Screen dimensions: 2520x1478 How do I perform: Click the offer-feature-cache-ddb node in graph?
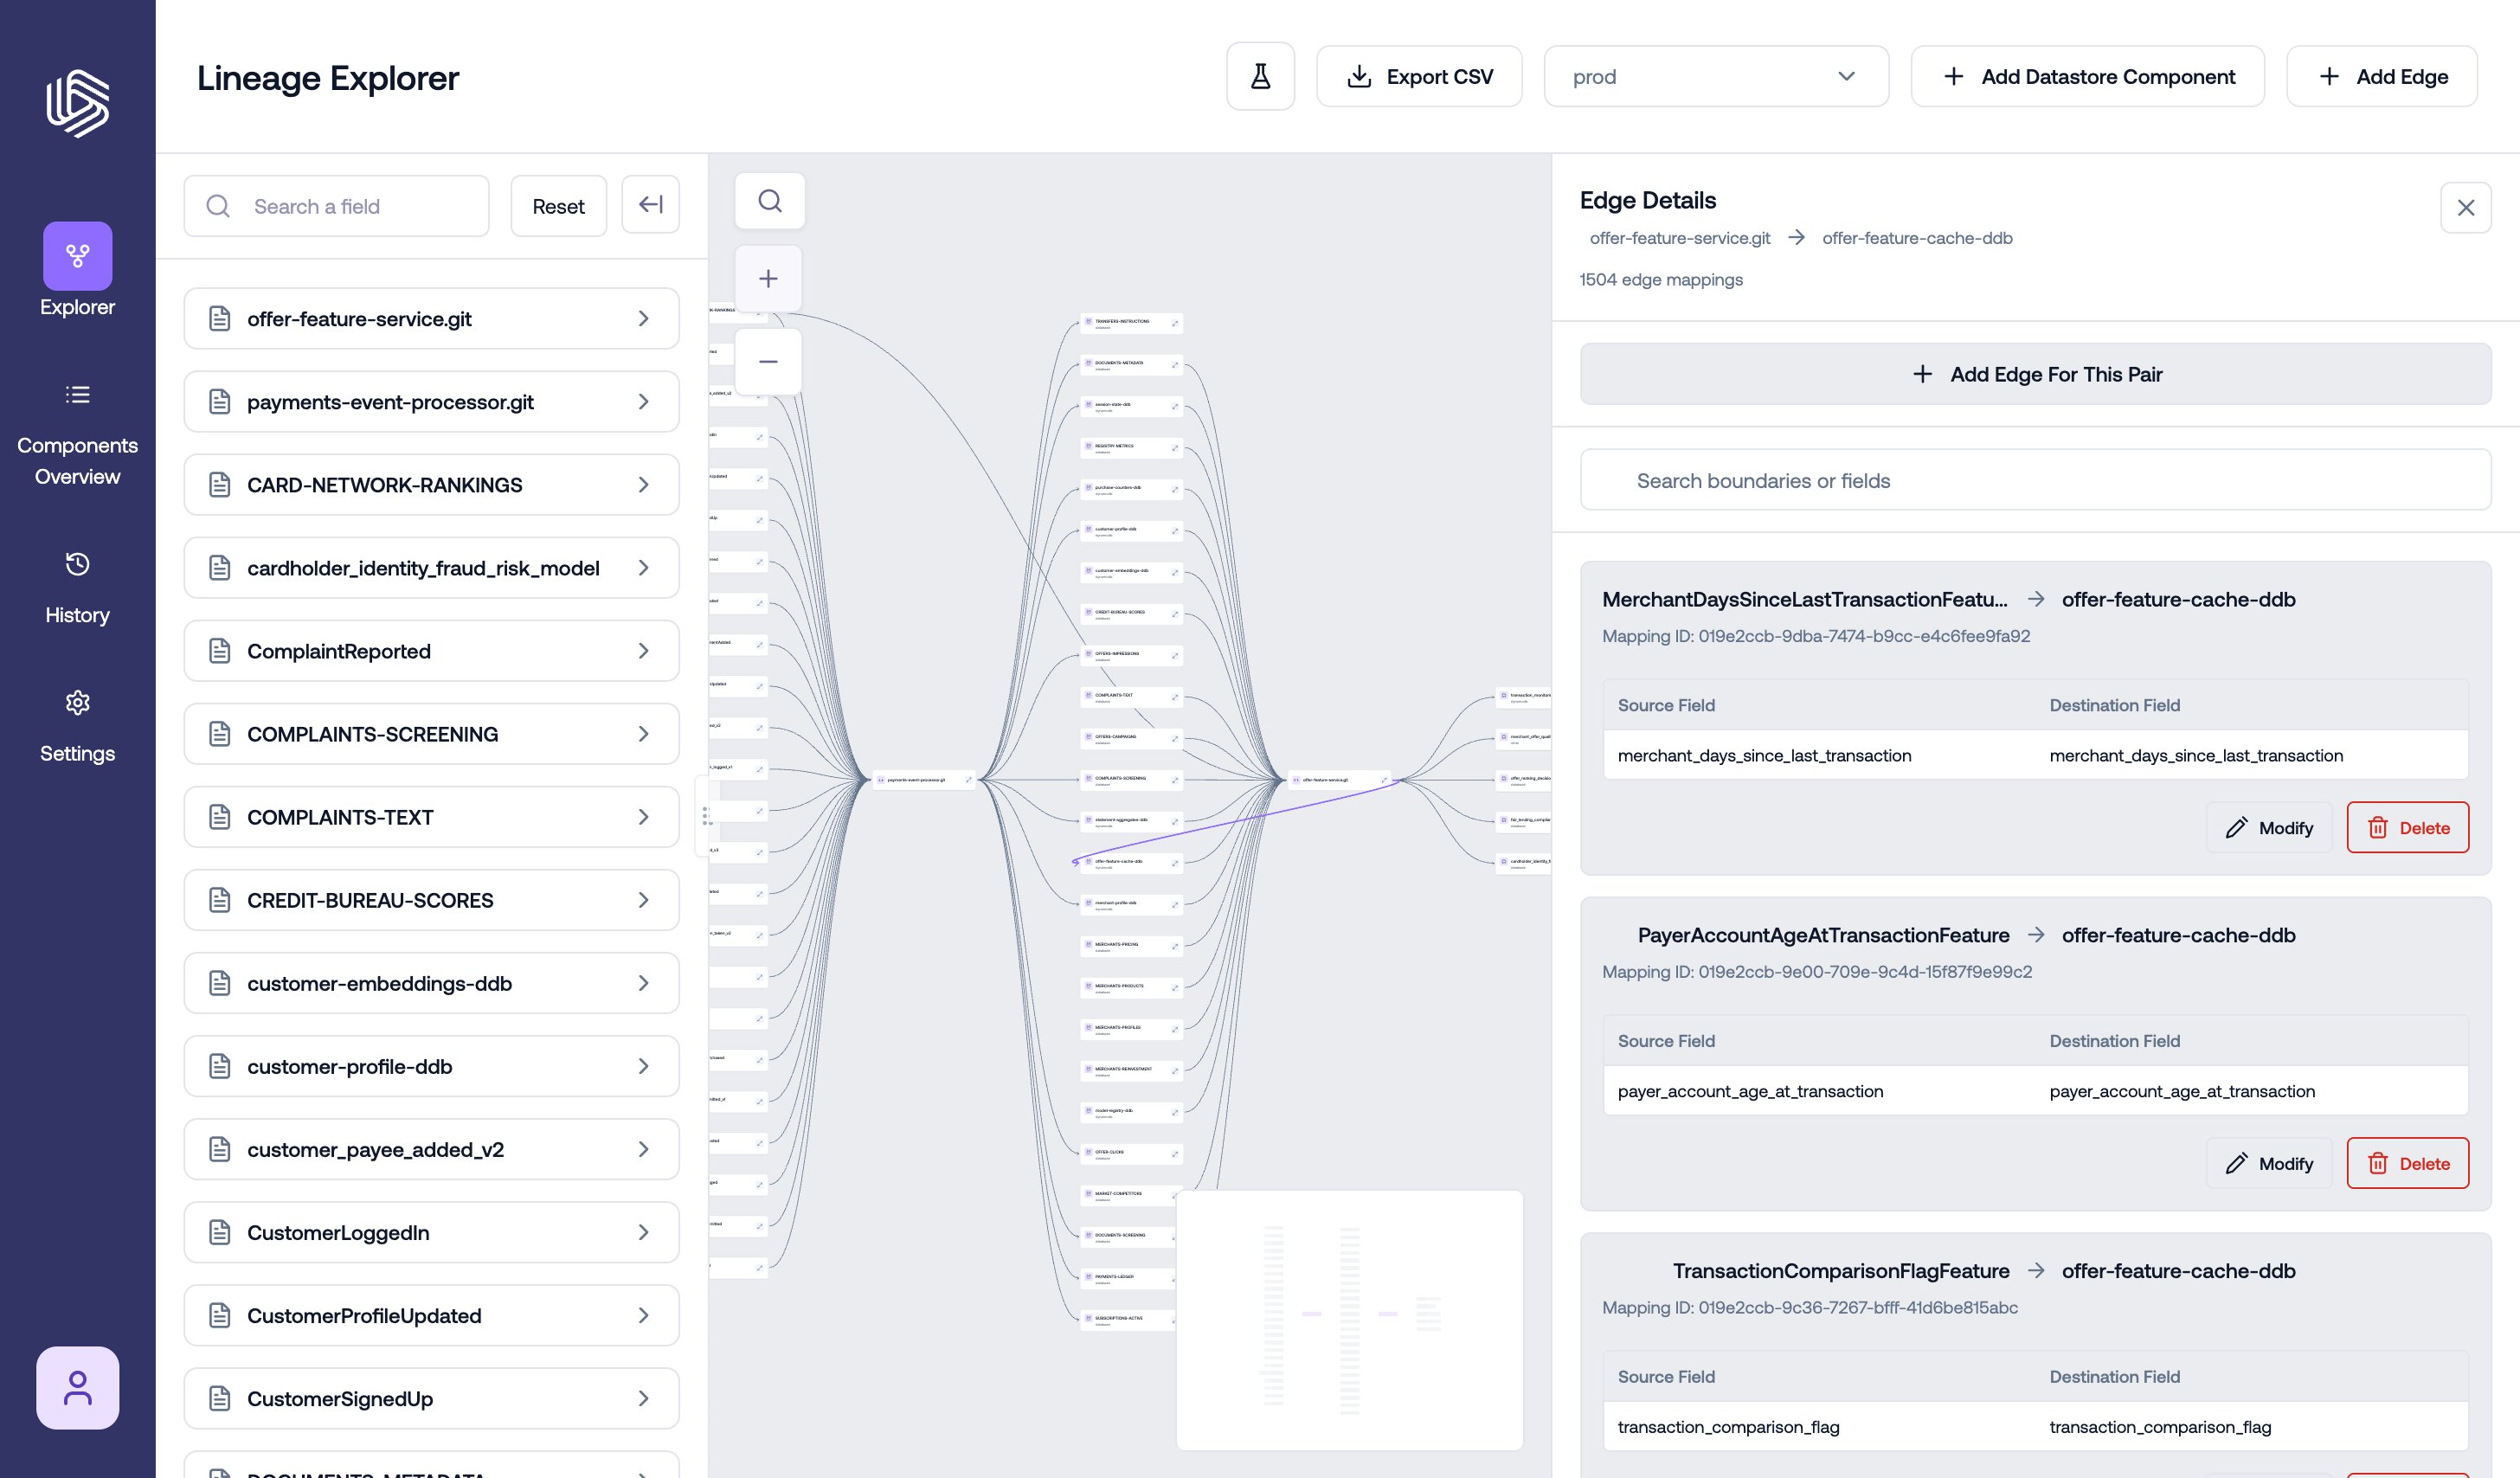[x=1131, y=863]
